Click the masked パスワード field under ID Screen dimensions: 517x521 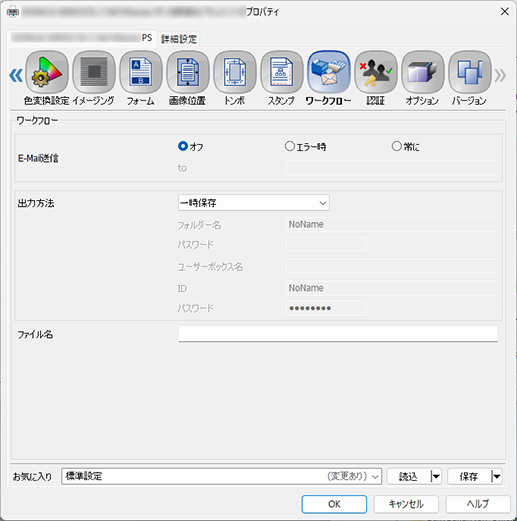(326, 308)
